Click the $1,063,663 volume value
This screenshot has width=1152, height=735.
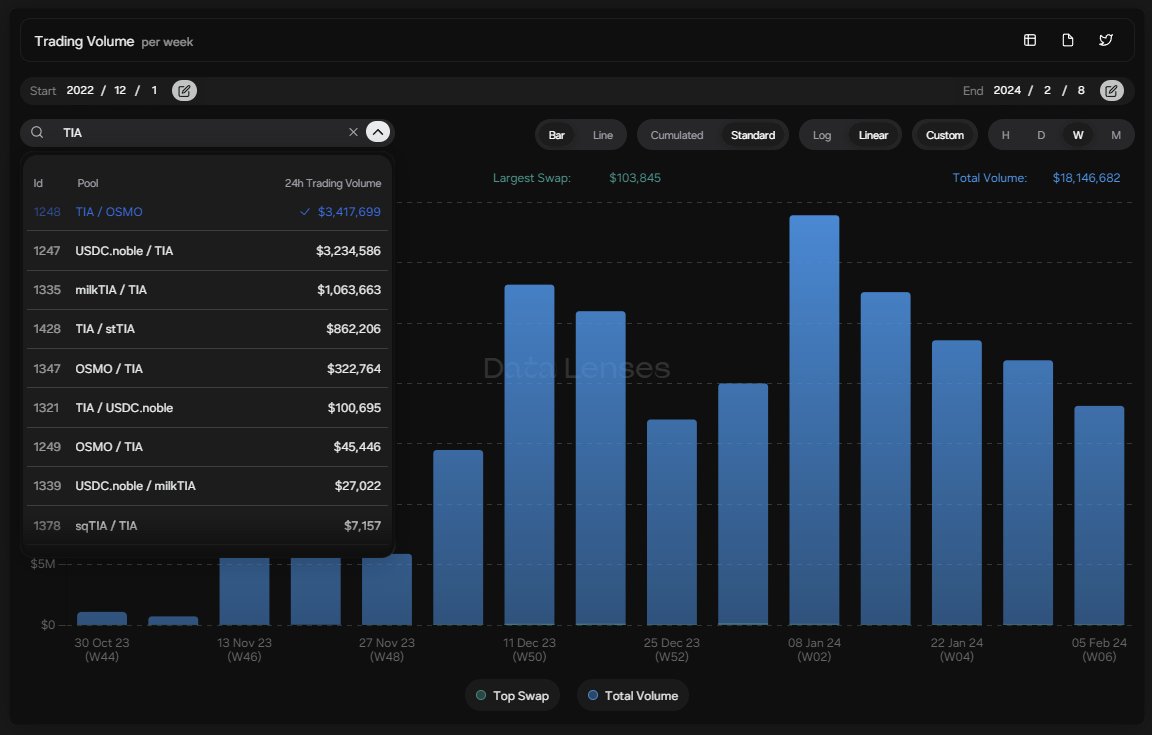(x=349, y=290)
